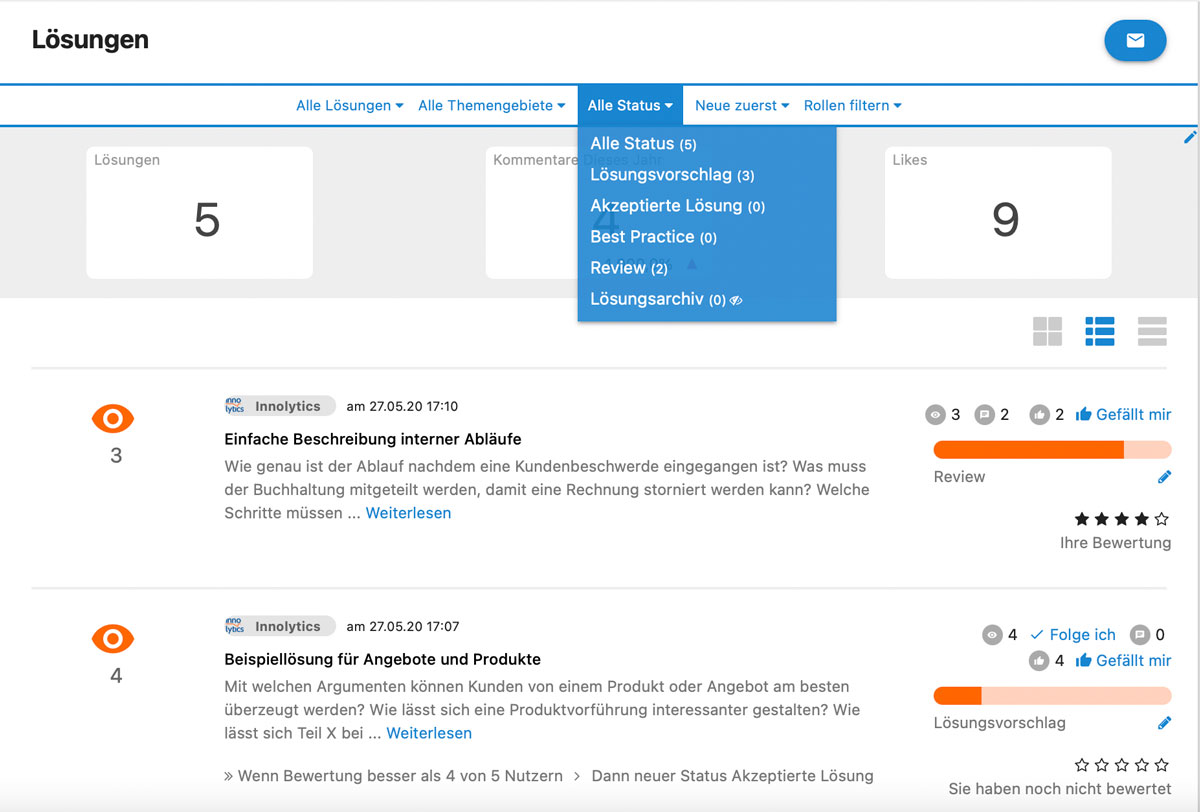This screenshot has width=1200, height=812.
Task: Toggle 'Folge ich' on Beispiellösung post
Action: pos(1073,635)
